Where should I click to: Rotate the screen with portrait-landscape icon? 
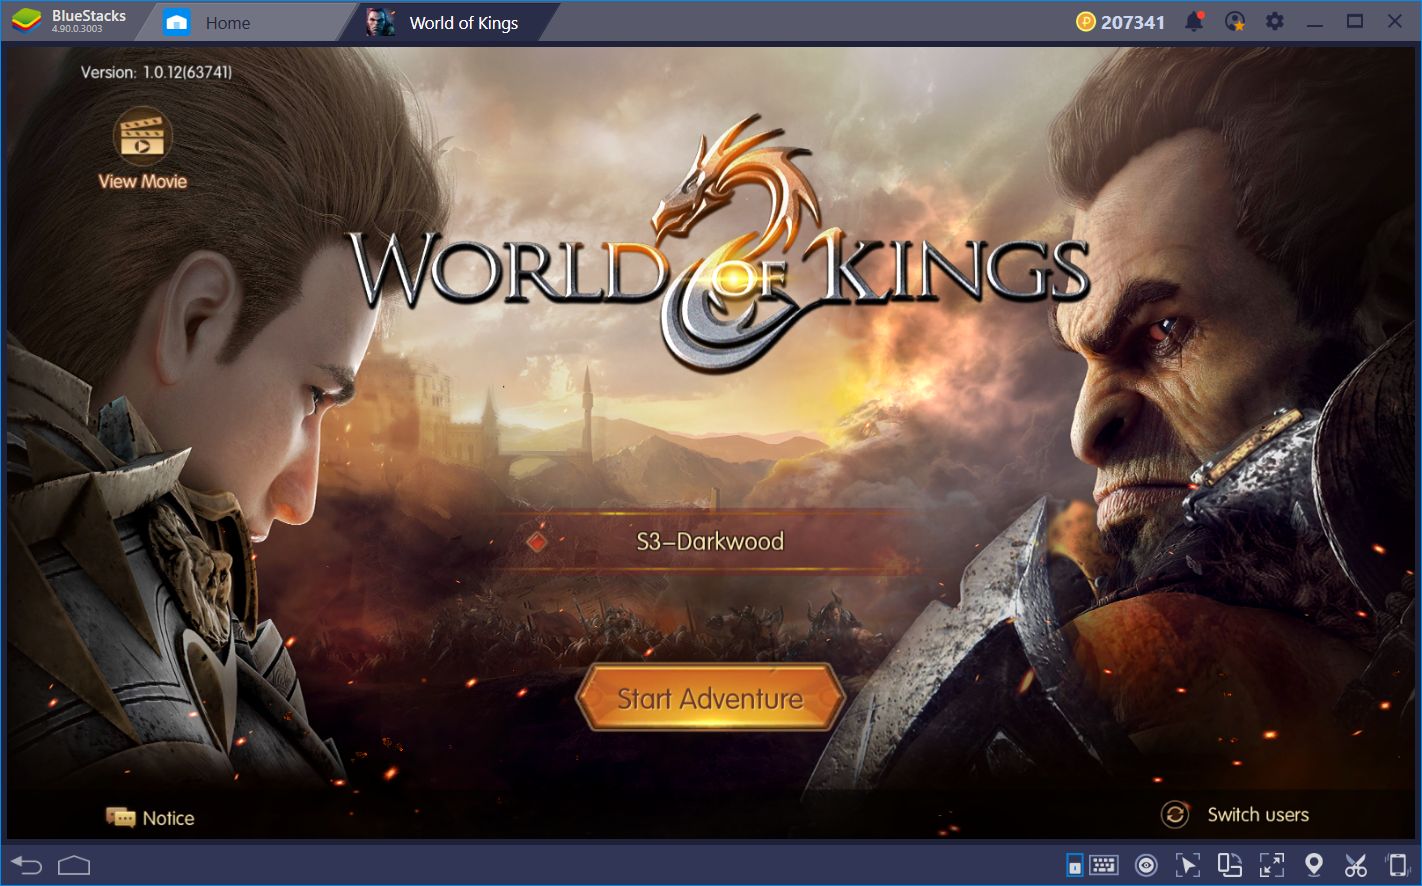pyautogui.click(x=1229, y=865)
